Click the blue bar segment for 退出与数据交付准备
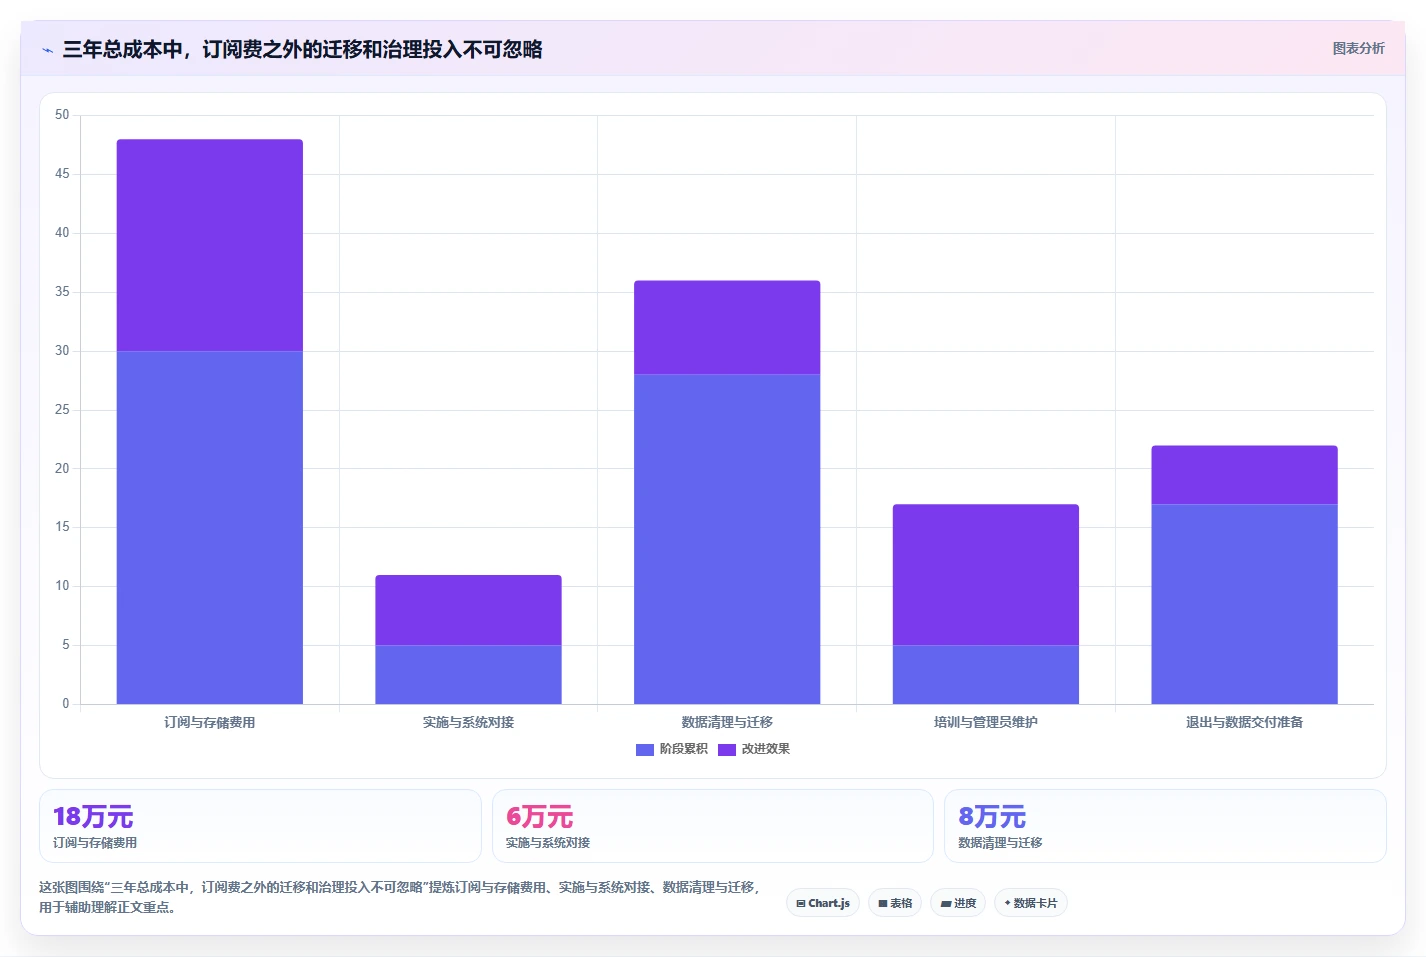The width and height of the screenshot is (1426, 957). tap(1244, 604)
